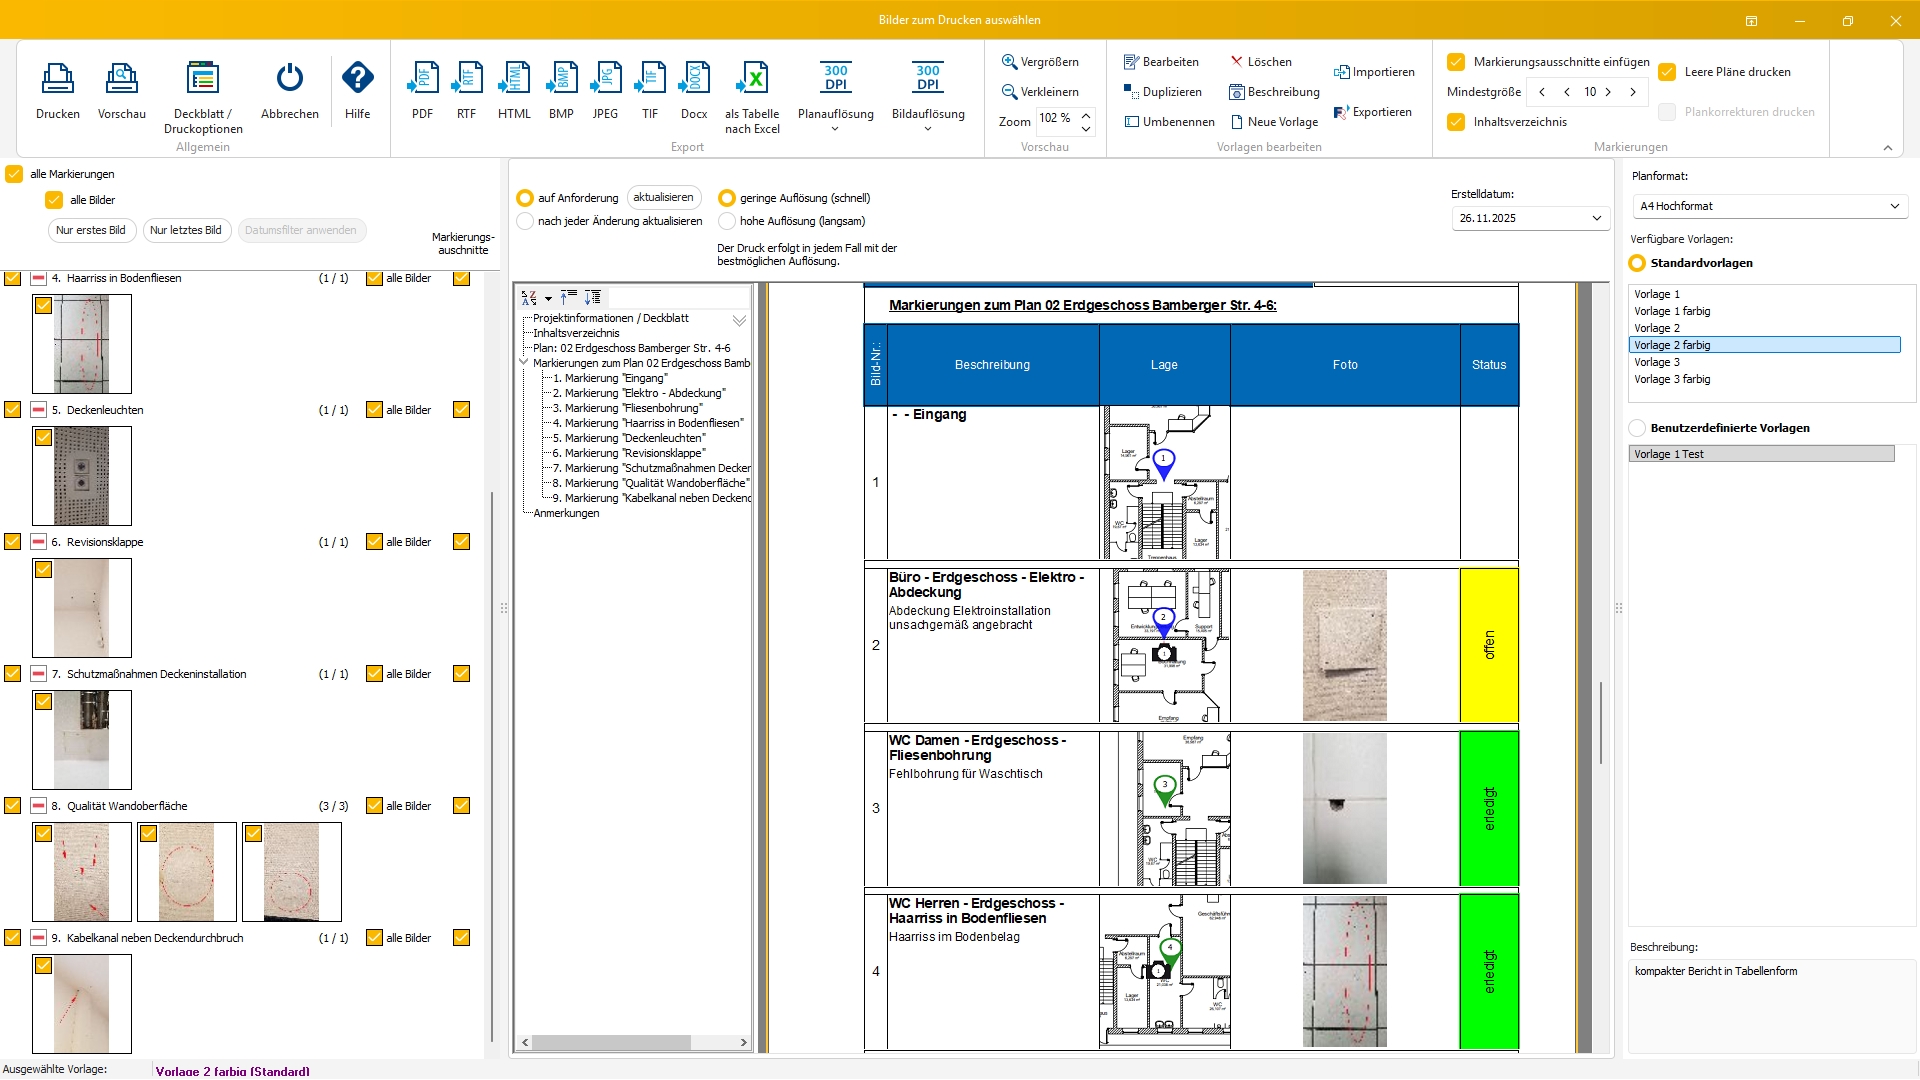The image size is (1920, 1080).
Task: Click the Drucken printer icon
Action: click(x=57, y=79)
